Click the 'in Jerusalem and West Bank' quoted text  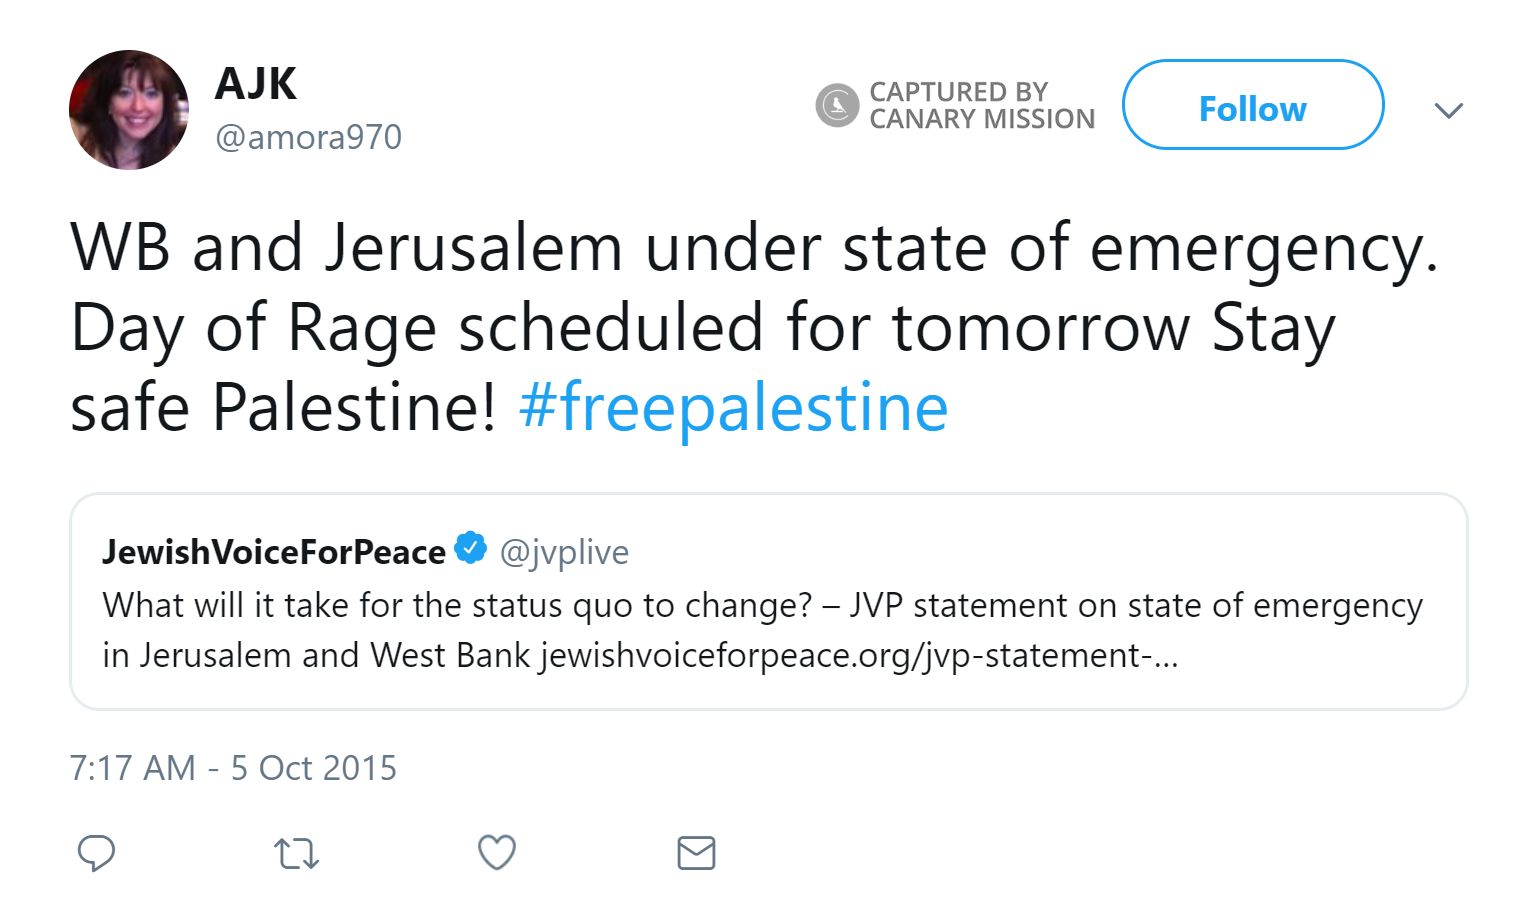coord(318,655)
